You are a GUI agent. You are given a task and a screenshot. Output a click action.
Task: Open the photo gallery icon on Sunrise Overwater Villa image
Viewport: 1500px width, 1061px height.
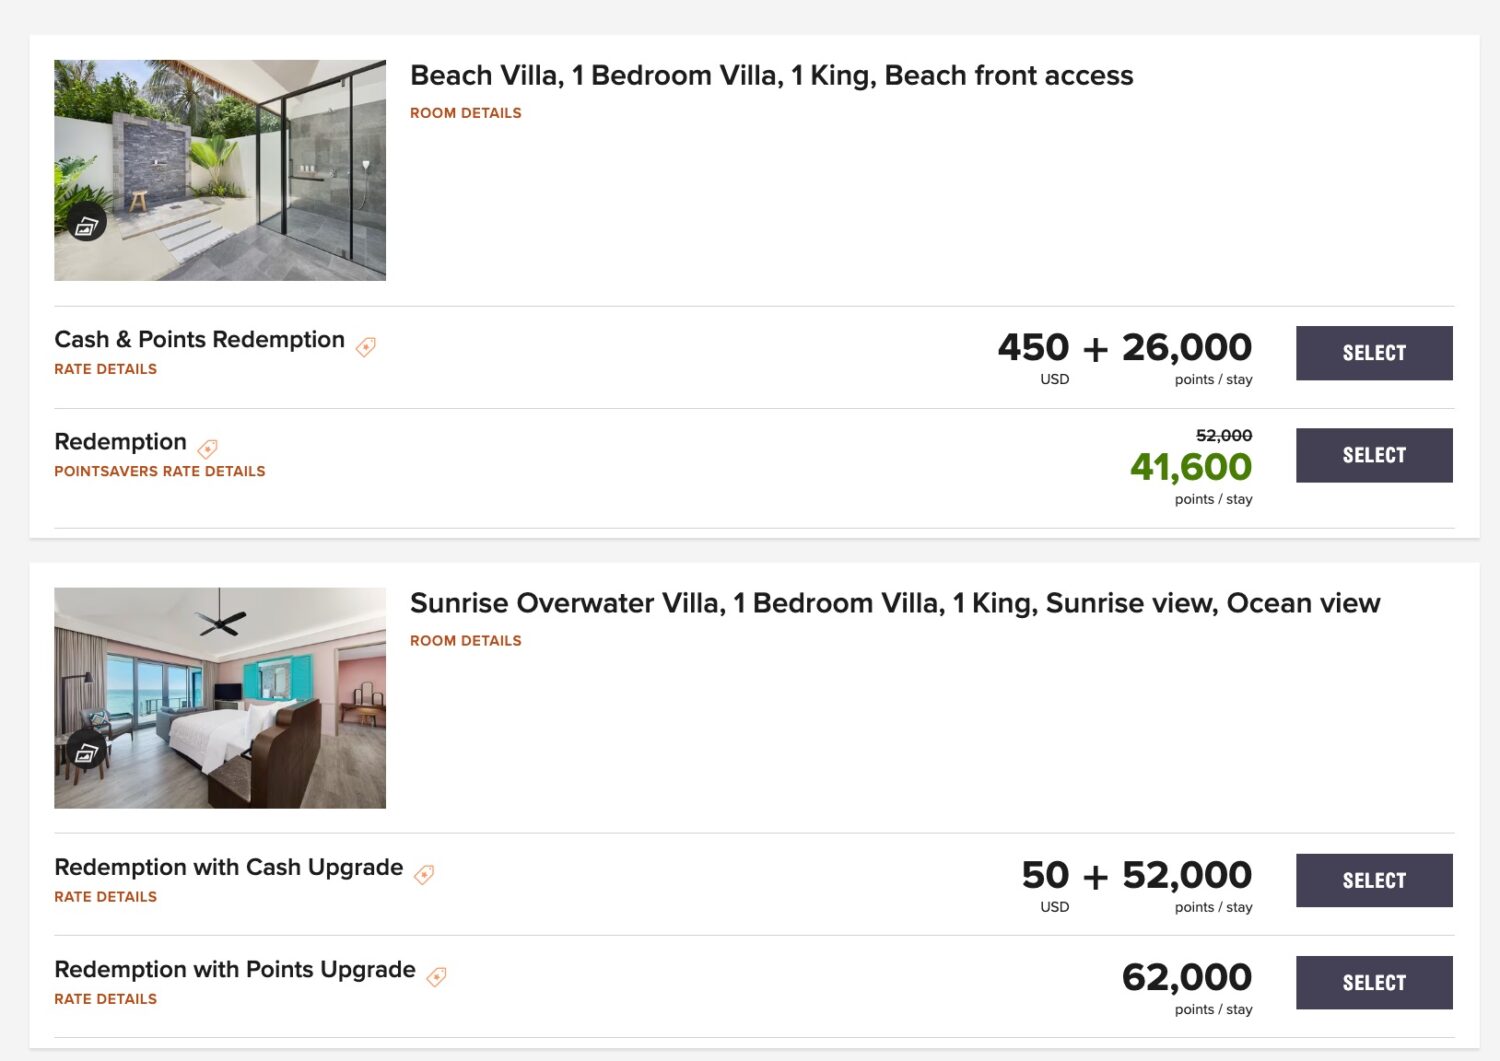click(x=86, y=750)
